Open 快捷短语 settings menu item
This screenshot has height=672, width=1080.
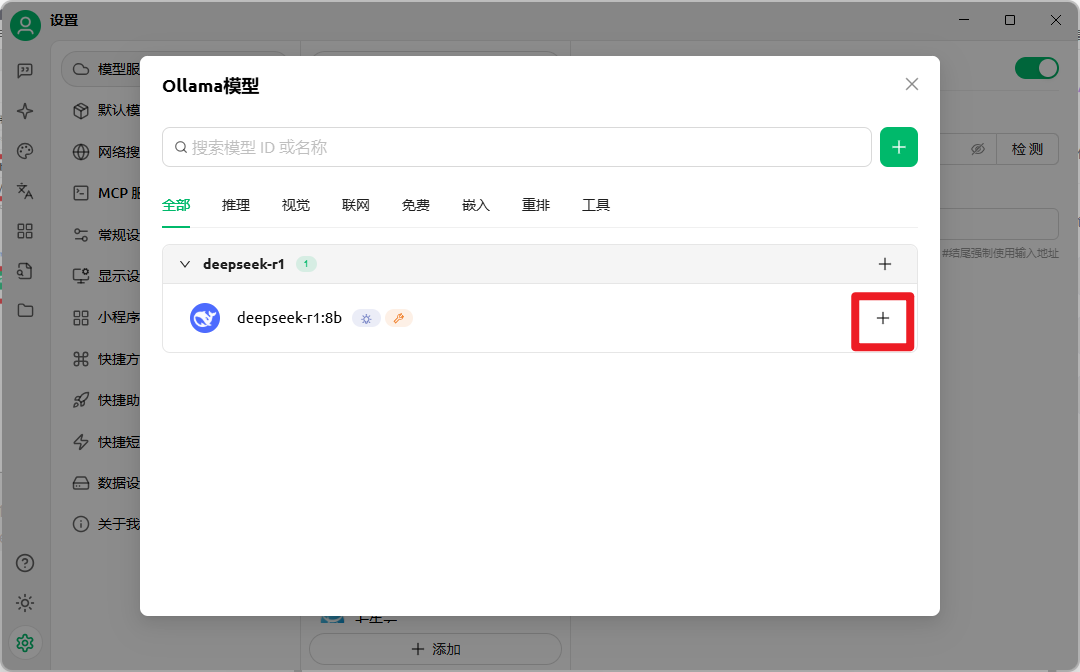pyautogui.click(x=107, y=441)
